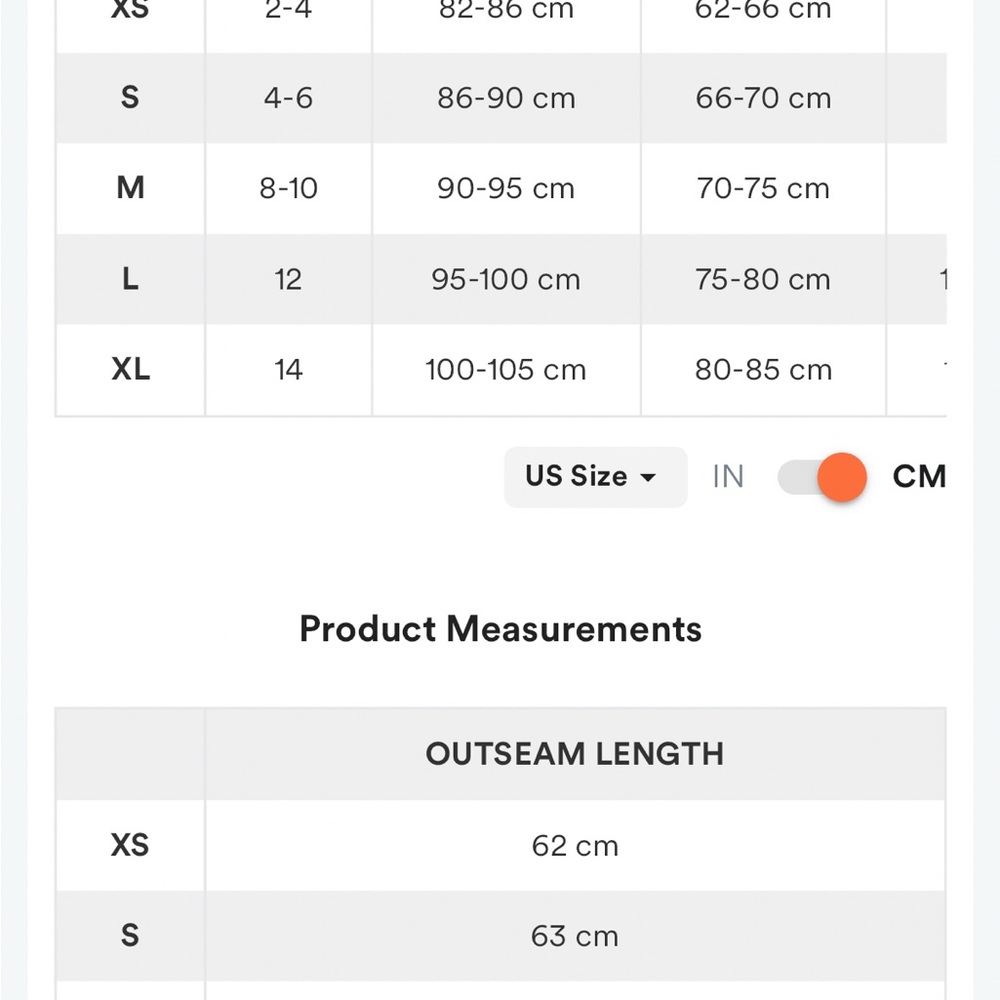The image size is (1000, 1000).
Task: Click the 62 cm outseam value
Action: click(575, 846)
